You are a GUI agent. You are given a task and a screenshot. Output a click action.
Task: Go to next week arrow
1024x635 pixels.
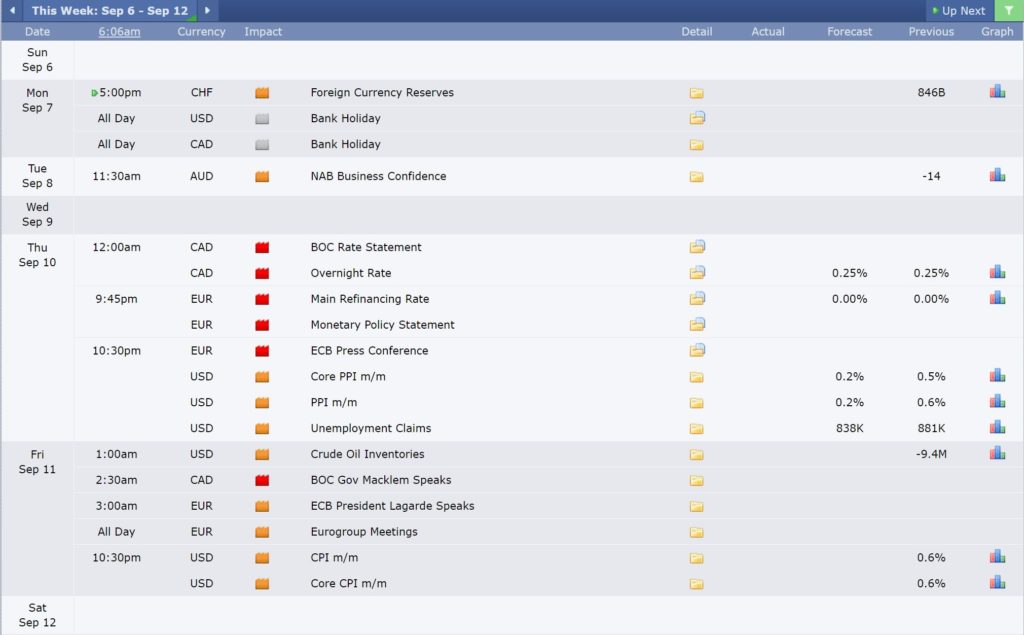pos(208,10)
